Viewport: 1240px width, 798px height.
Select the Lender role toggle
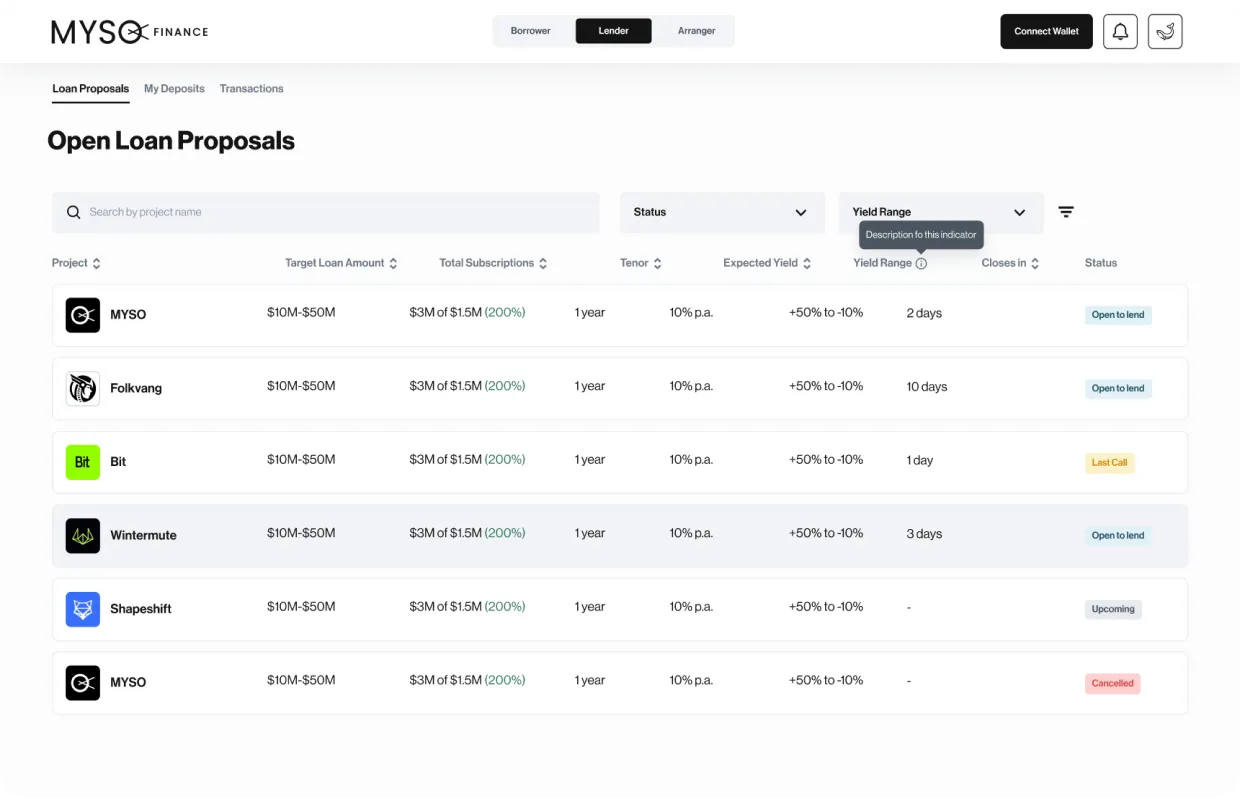pos(614,31)
